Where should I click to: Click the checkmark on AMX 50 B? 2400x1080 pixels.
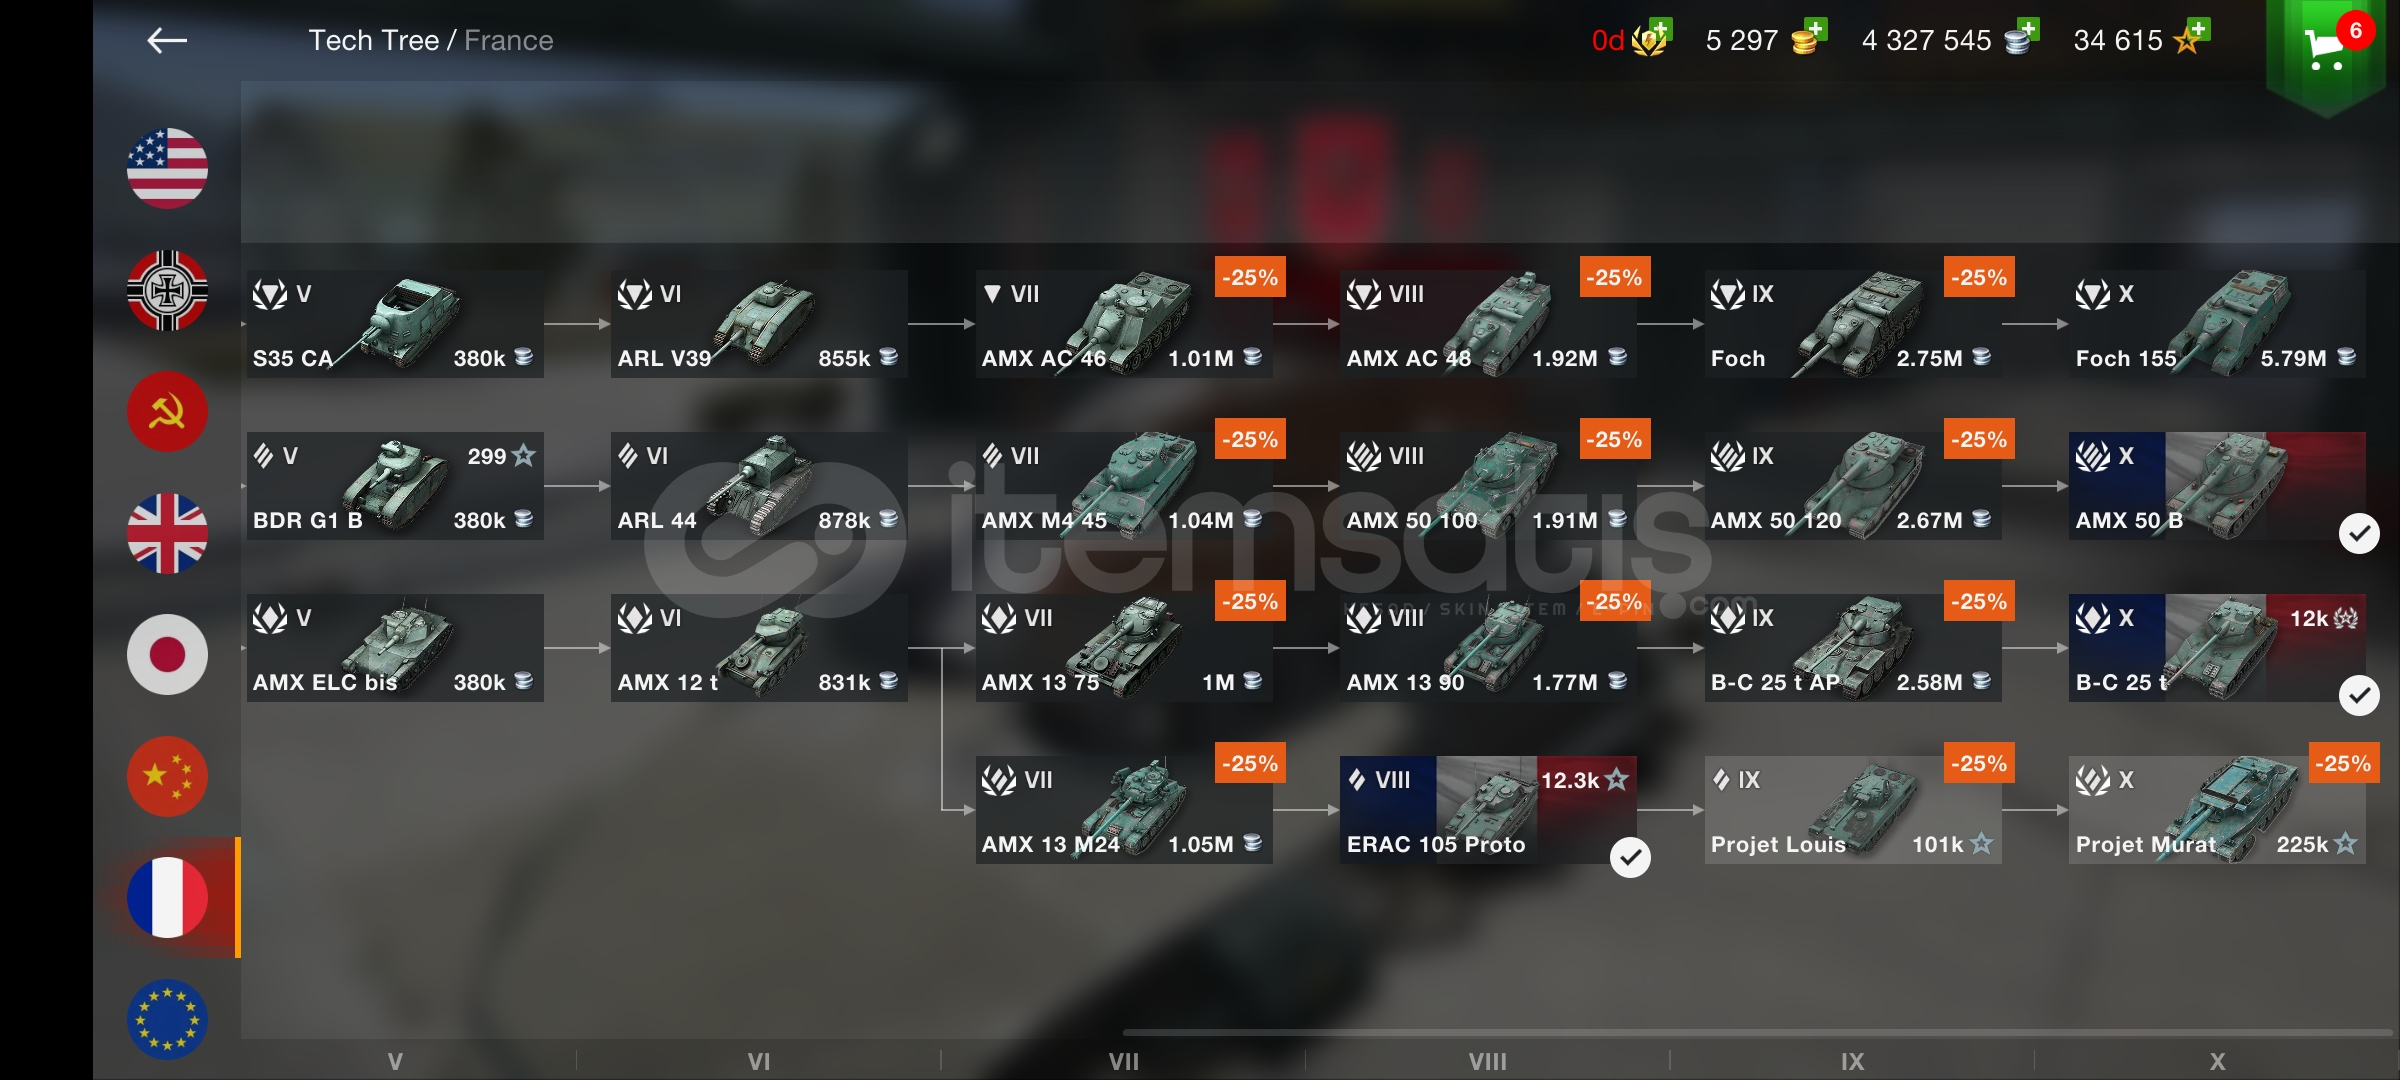(2359, 534)
